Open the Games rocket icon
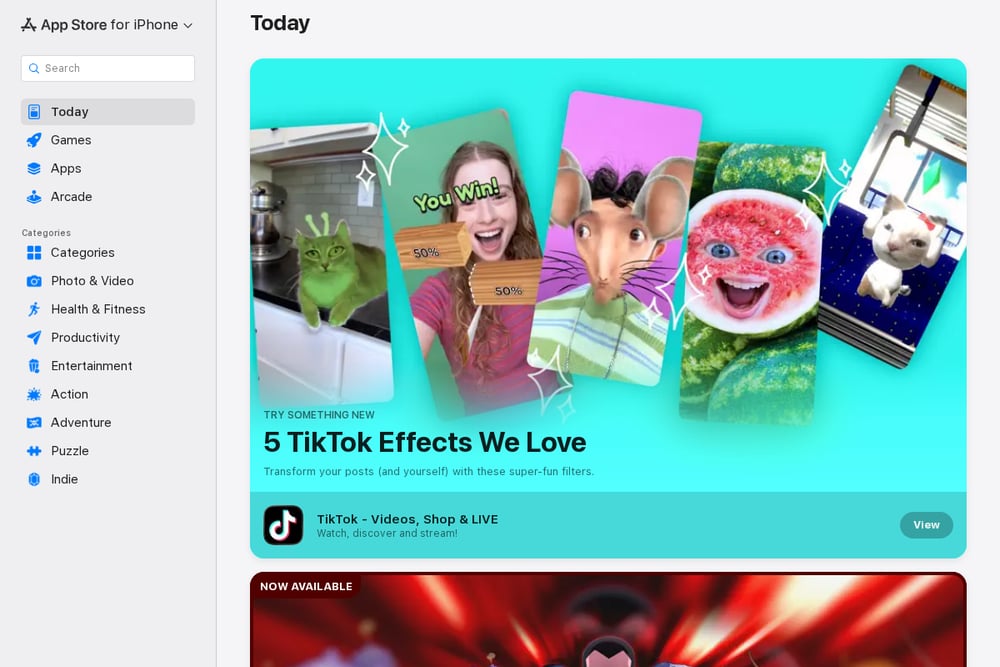This screenshot has width=1000, height=667. [34, 140]
